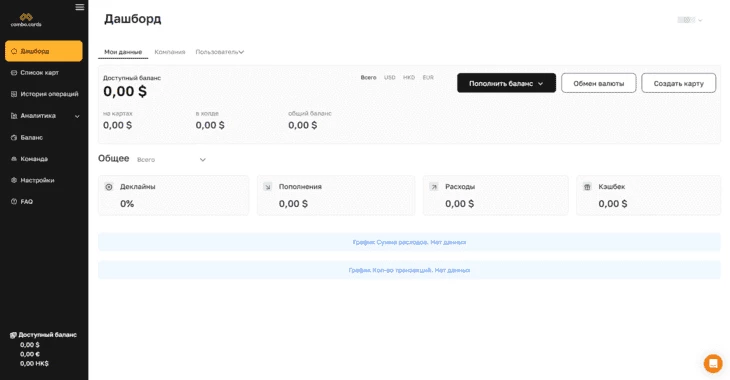Viewport: 730px width, 380px height.
Task: Open the Дашборд sidebar item
Action: tap(44, 51)
